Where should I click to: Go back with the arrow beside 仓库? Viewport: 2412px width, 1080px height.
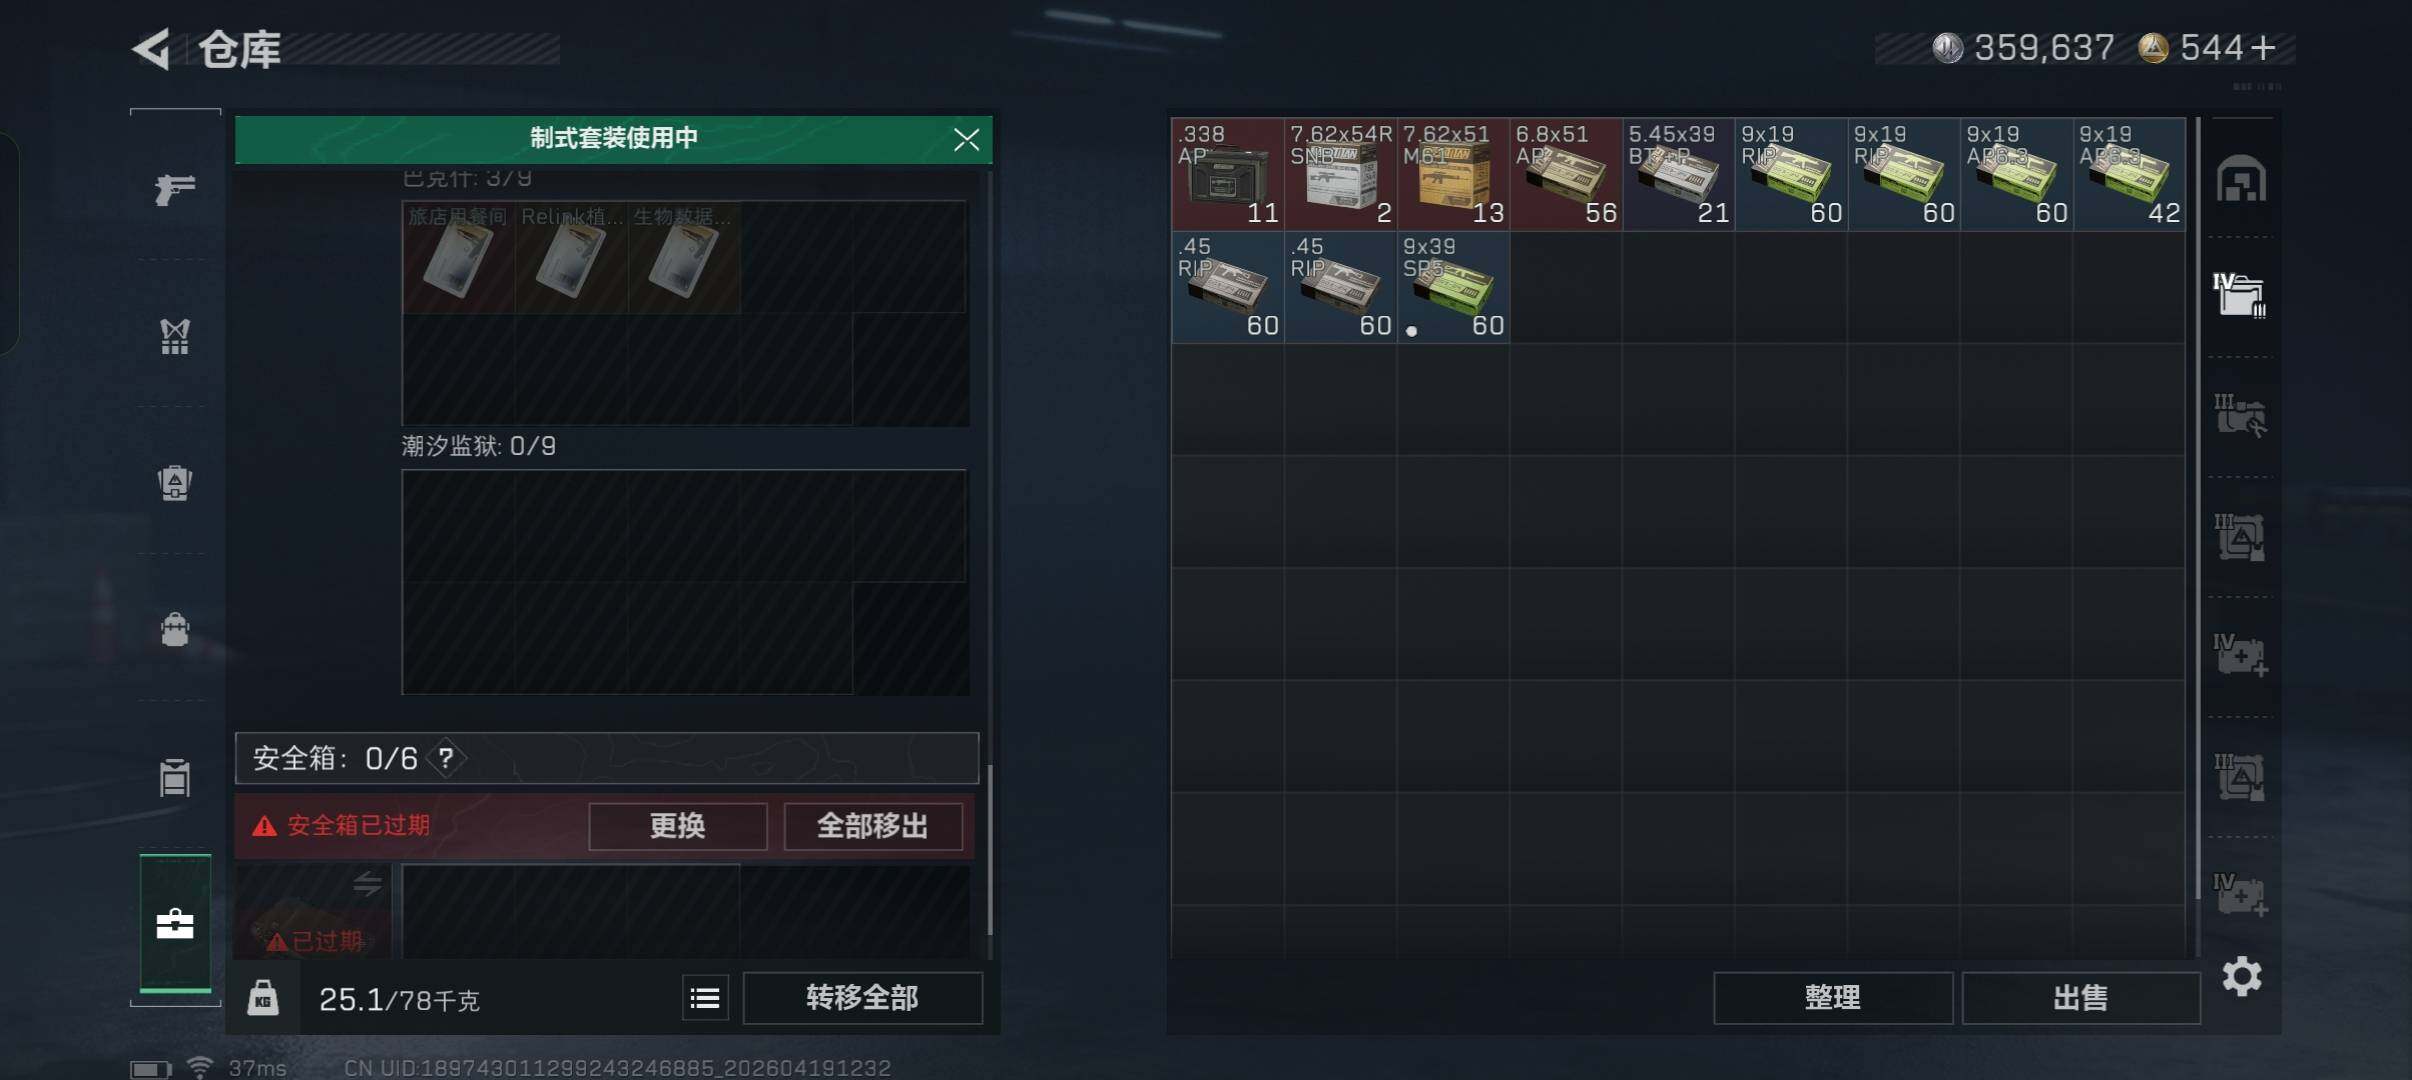152,49
